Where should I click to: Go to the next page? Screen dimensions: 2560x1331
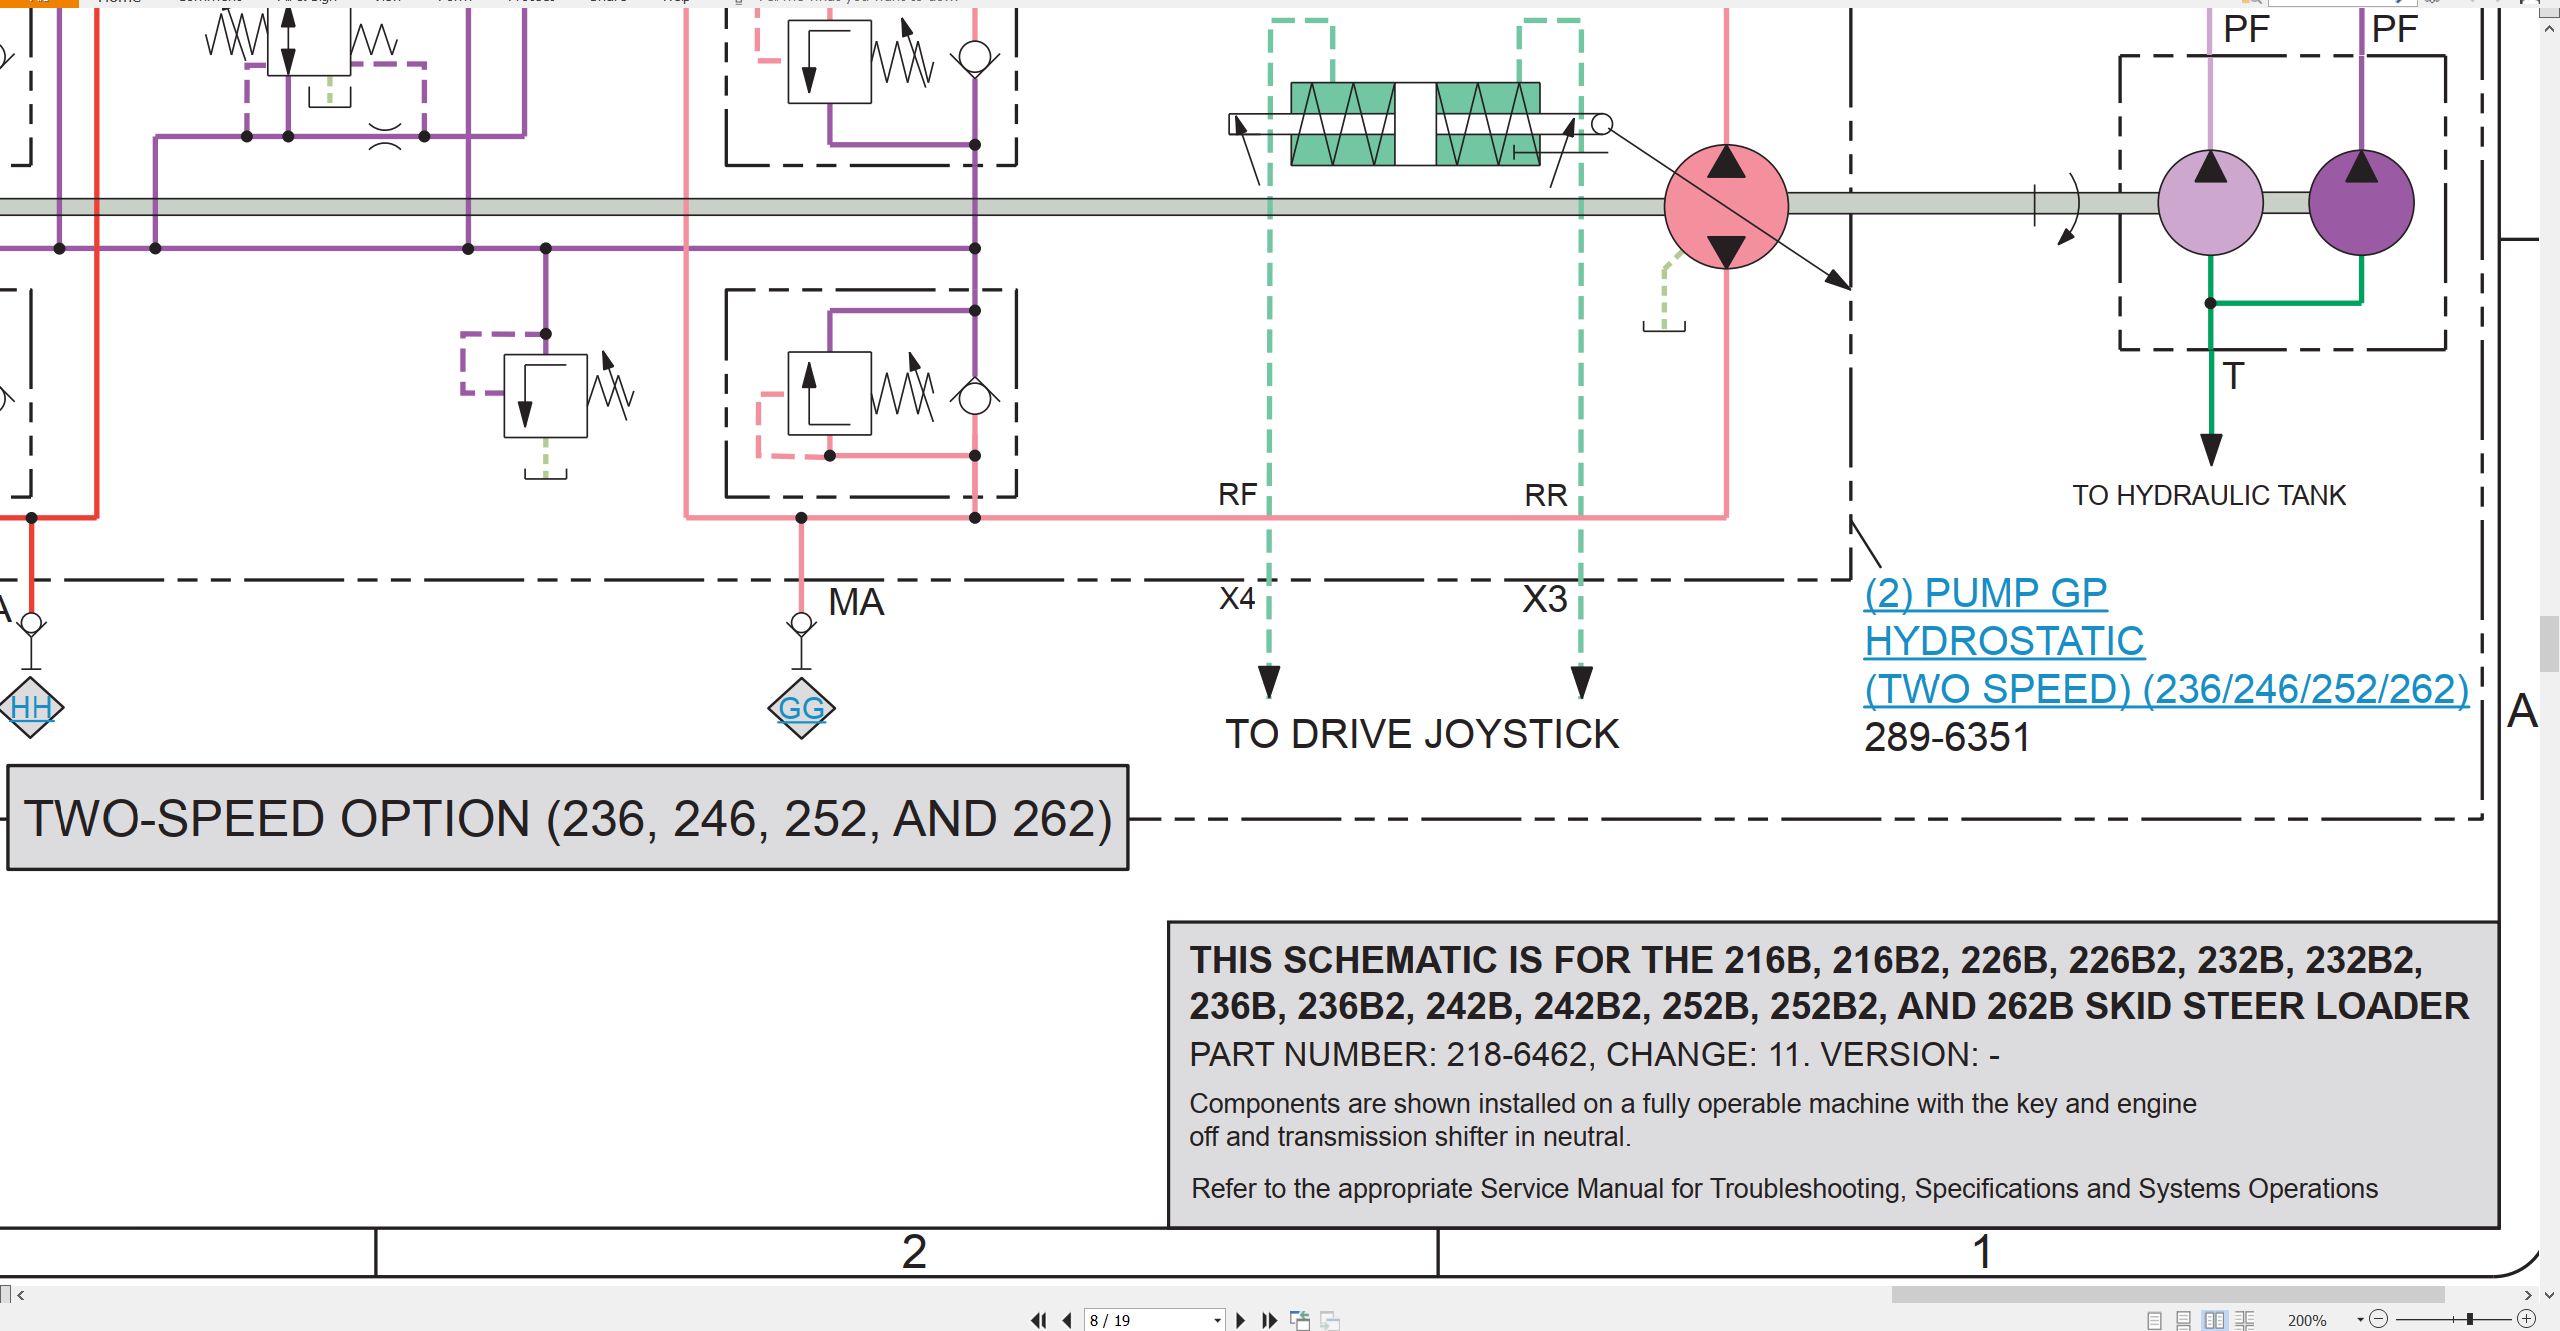(1241, 1320)
